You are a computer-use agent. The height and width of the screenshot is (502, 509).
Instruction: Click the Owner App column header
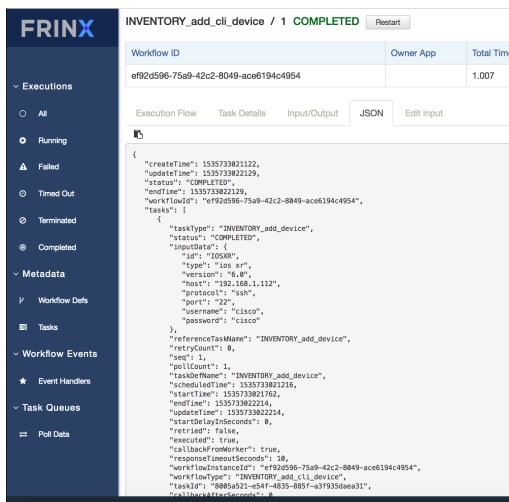point(426,53)
